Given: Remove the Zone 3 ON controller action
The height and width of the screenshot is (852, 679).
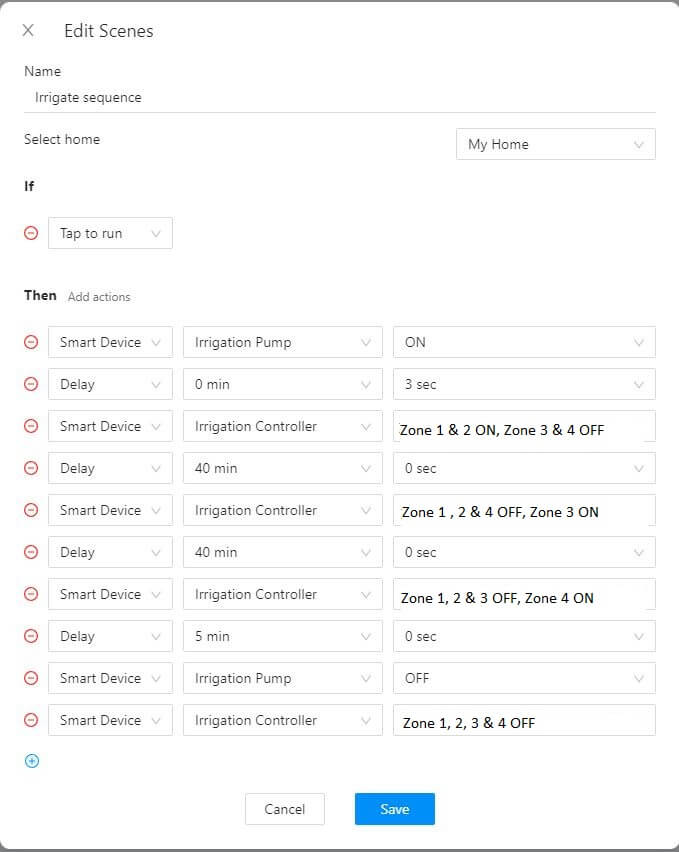Looking at the screenshot, I should (x=32, y=510).
